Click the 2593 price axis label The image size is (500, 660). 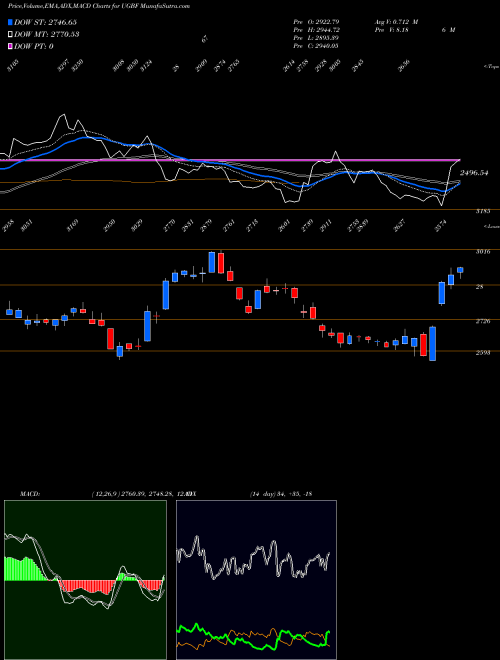482,353
